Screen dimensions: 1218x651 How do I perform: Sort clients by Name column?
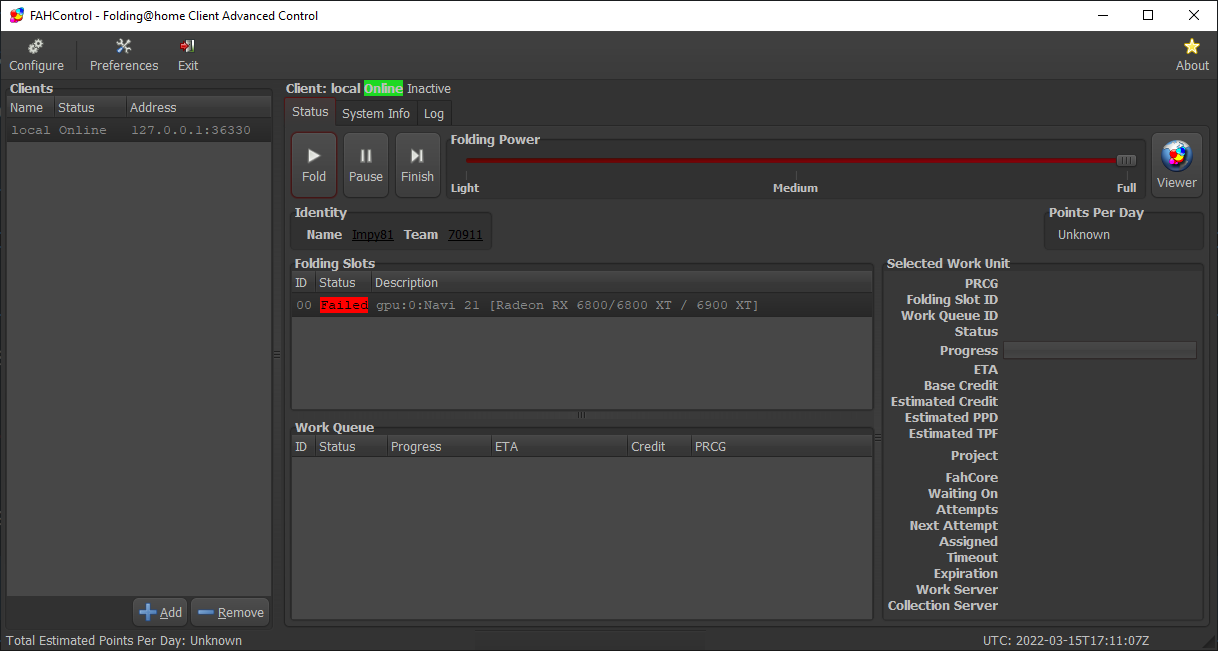click(30, 107)
